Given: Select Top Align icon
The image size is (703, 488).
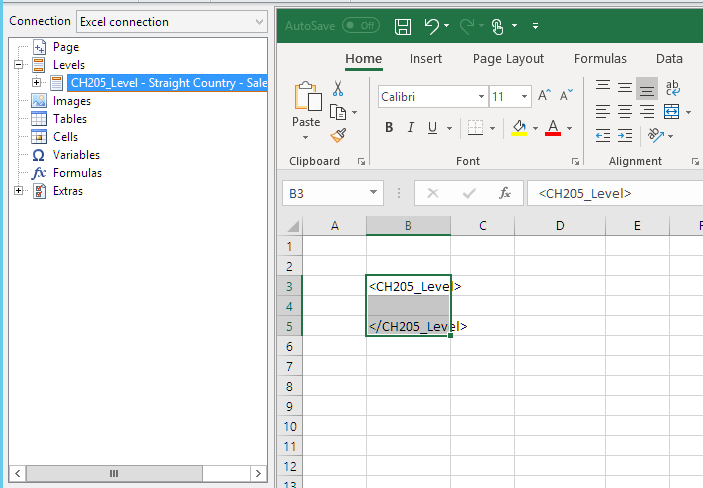Looking at the screenshot, I should pyautogui.click(x=603, y=87).
